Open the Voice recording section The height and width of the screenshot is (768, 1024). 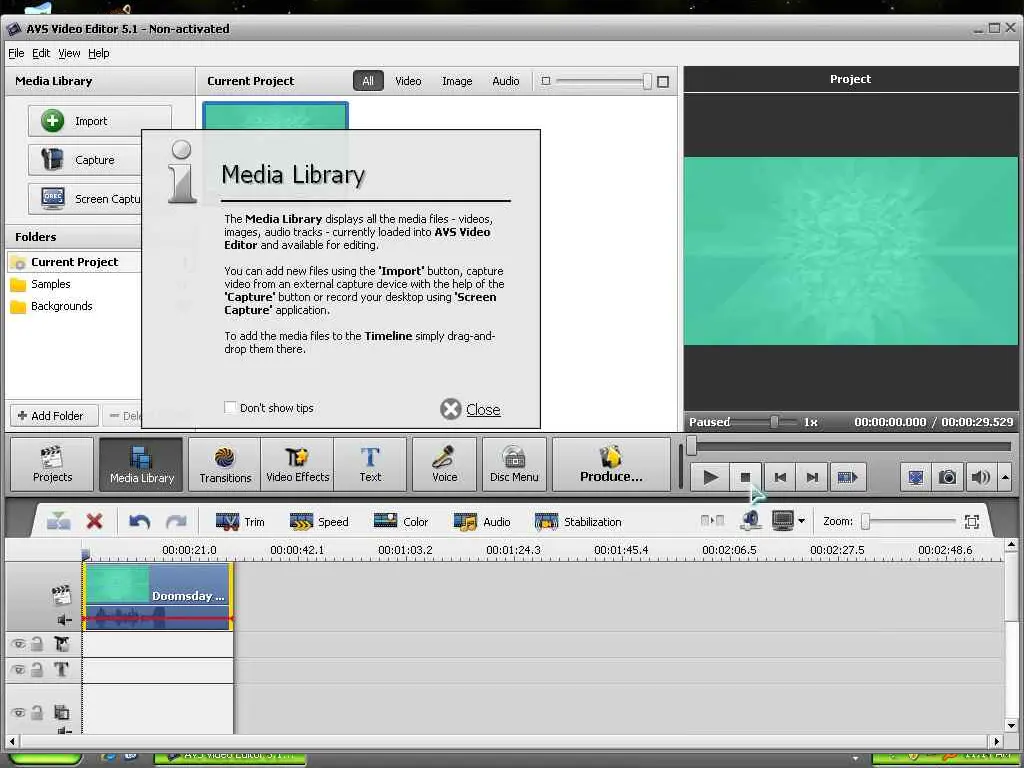444,464
